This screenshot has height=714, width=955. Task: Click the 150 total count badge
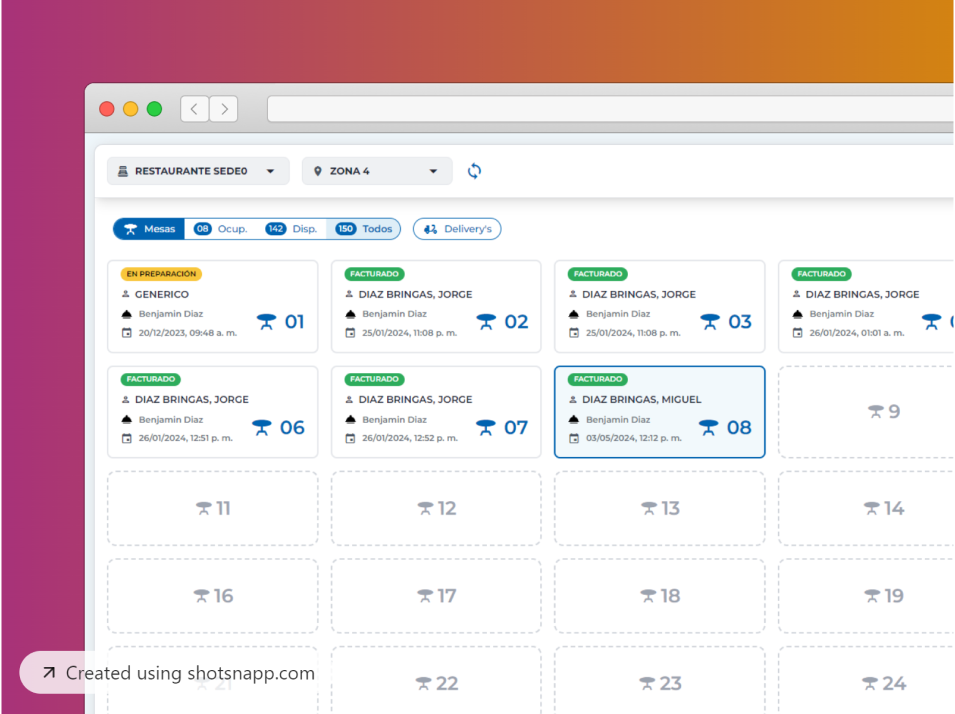[x=345, y=229]
